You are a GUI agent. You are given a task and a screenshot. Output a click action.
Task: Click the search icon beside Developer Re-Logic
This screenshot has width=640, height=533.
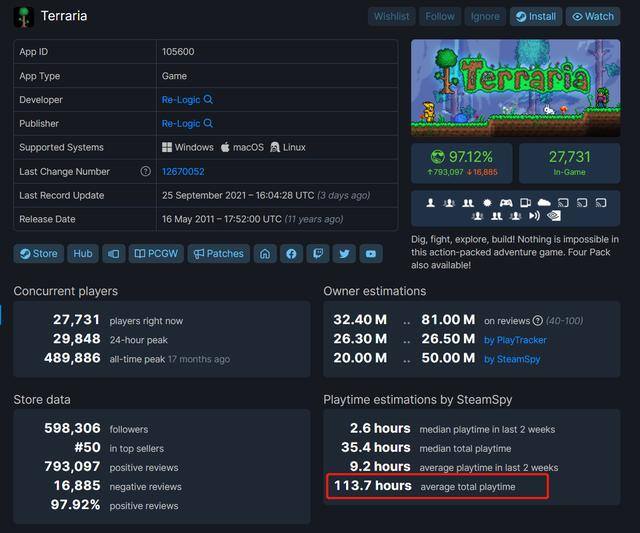pos(208,99)
